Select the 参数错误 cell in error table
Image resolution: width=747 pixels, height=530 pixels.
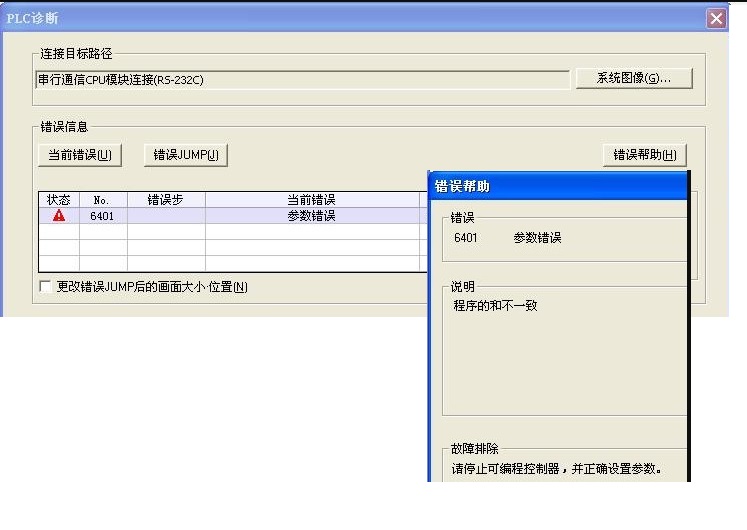pos(311,215)
